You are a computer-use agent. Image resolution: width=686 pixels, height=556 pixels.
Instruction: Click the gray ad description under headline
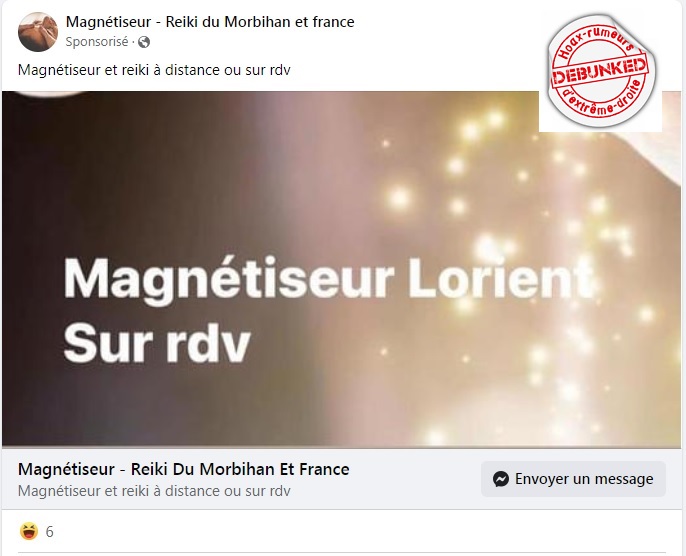[x=154, y=491]
